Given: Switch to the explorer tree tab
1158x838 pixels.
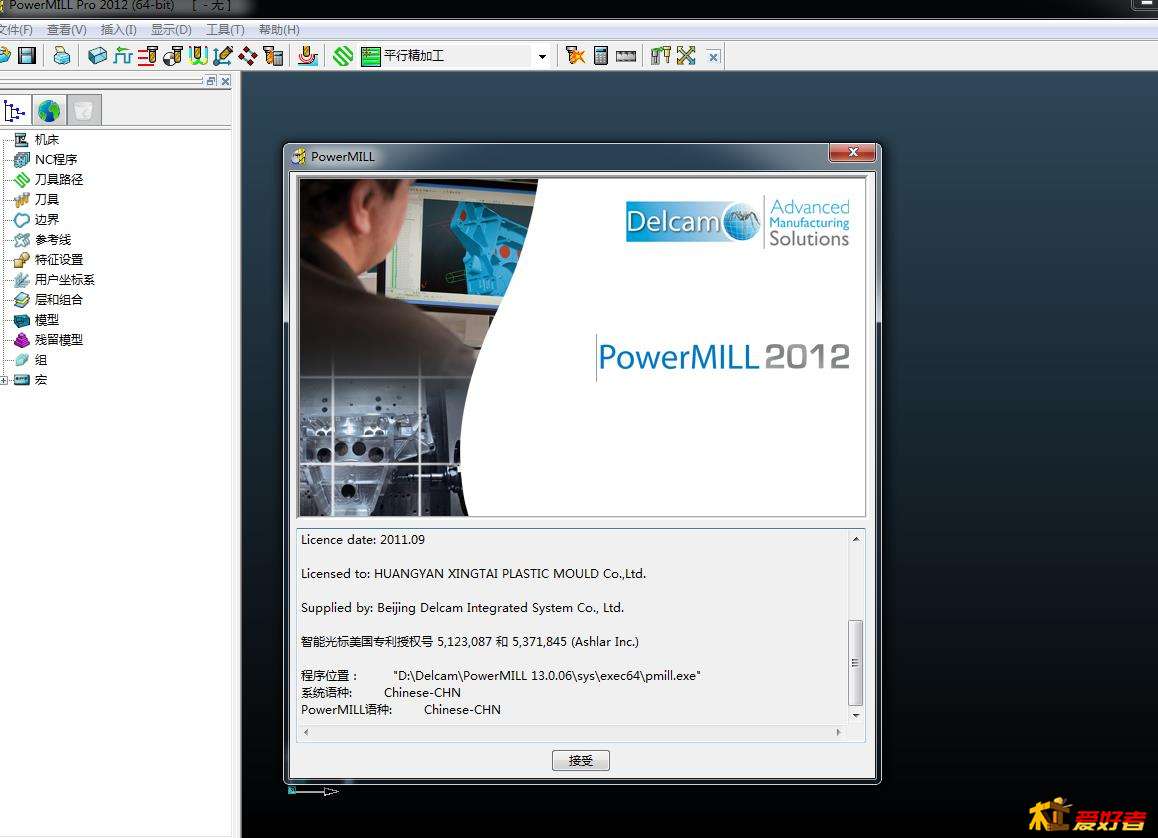Looking at the screenshot, I should click(x=15, y=111).
